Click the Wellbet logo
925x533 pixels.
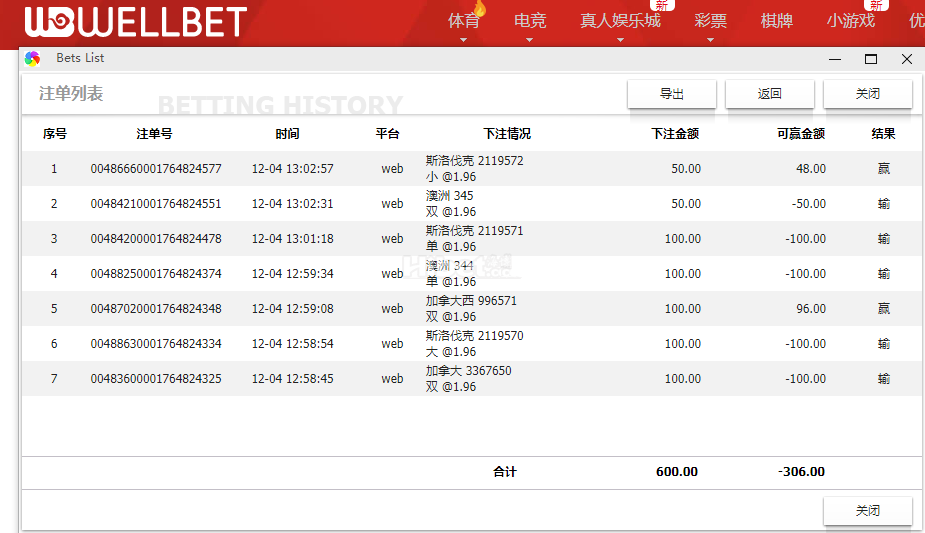[136, 22]
